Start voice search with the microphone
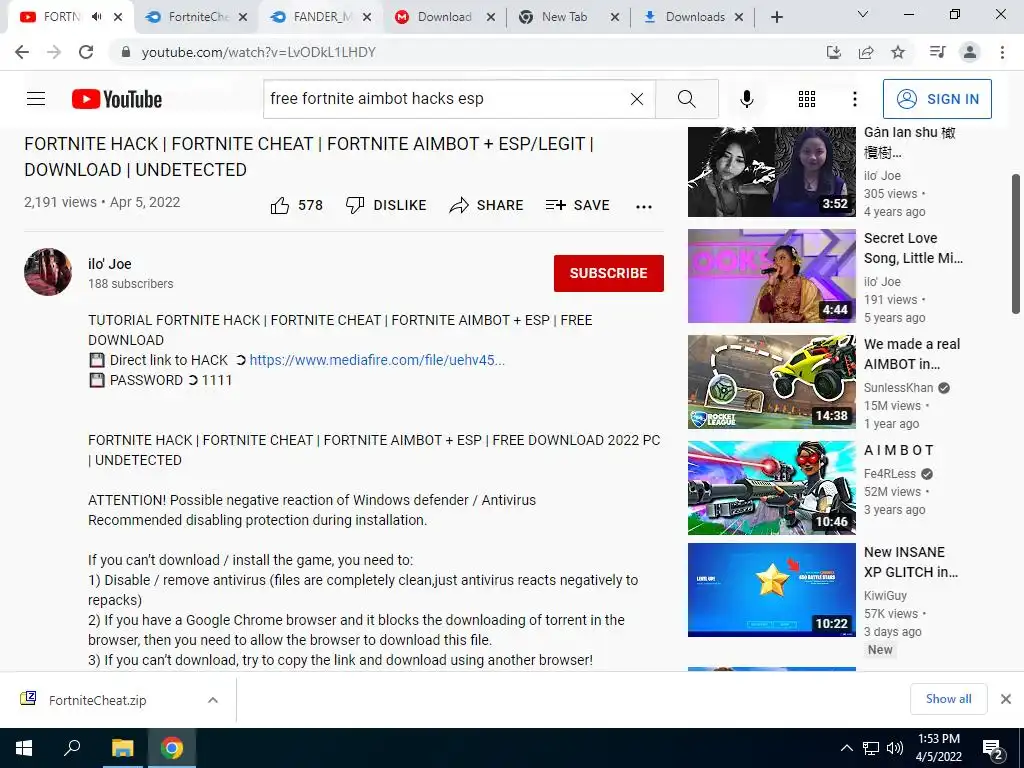1024x768 pixels. (747, 99)
